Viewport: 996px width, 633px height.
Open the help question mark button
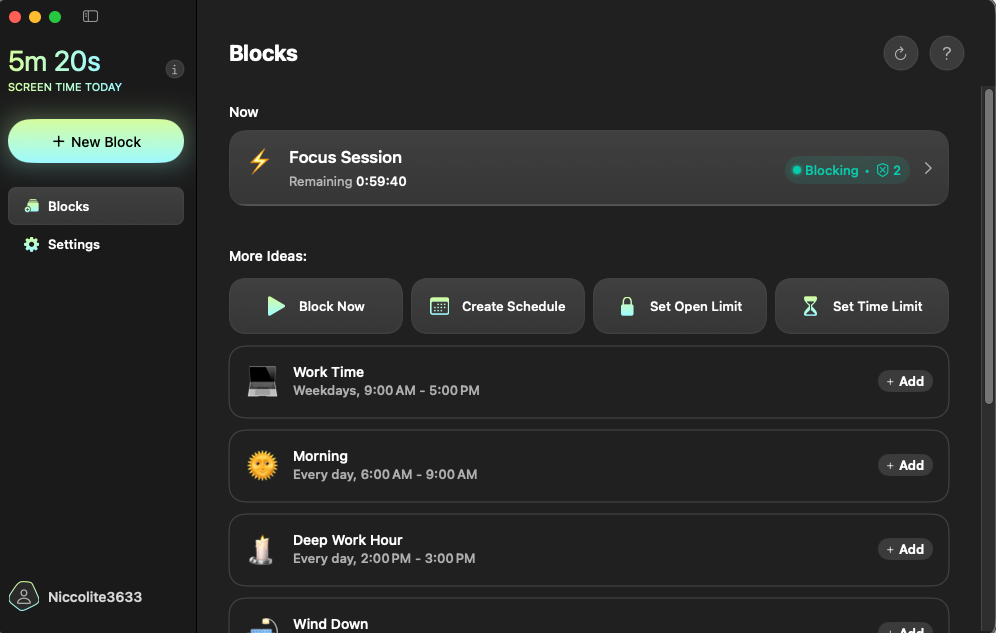[946, 53]
